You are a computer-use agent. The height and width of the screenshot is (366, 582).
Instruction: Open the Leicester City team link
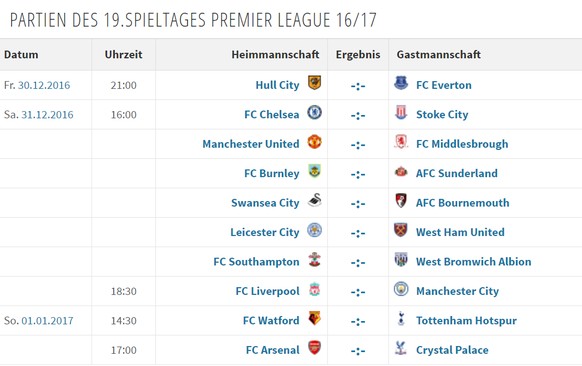[265, 232]
